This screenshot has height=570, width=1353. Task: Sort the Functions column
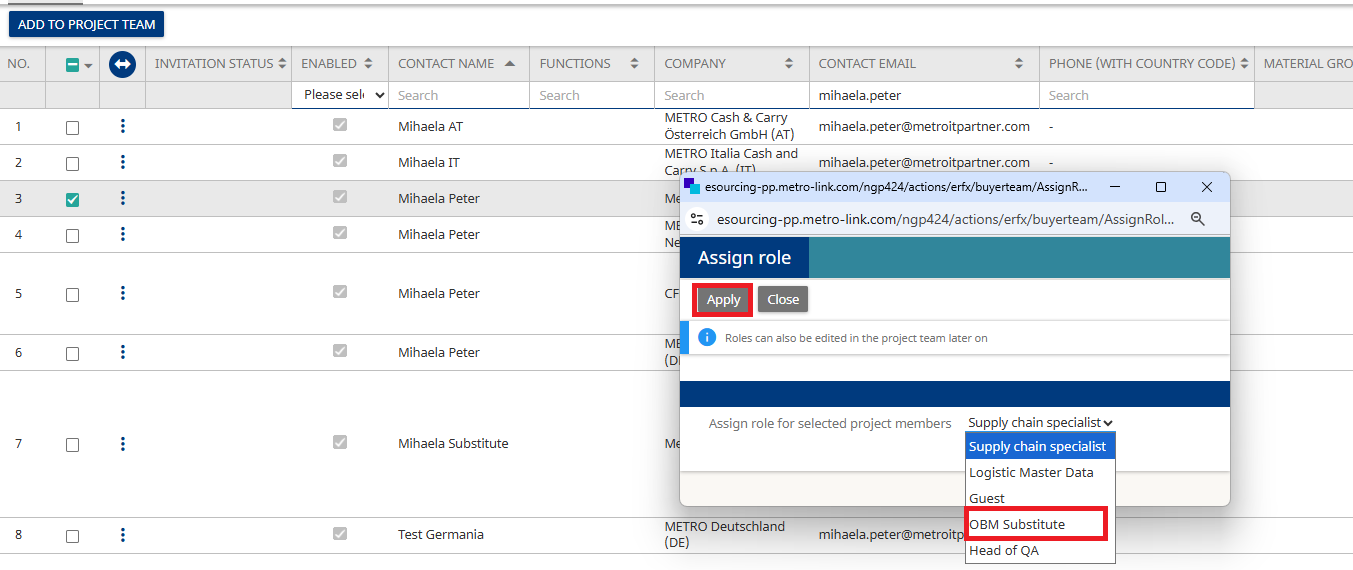[634, 63]
